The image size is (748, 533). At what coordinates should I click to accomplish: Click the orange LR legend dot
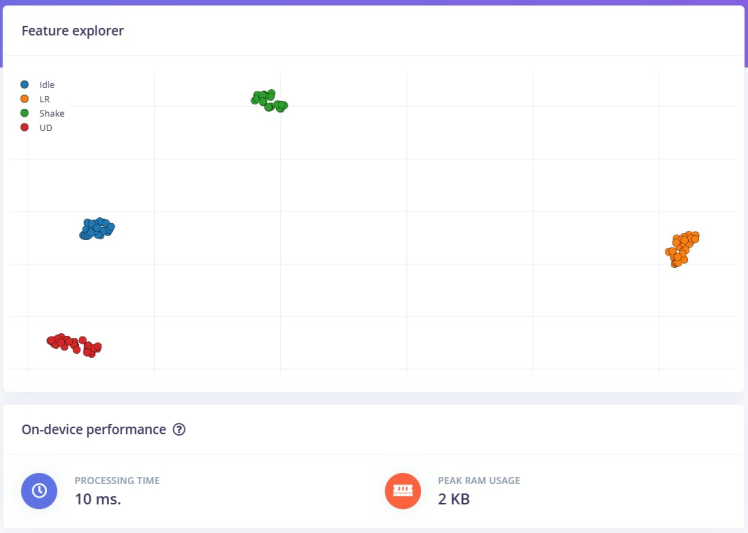point(24,99)
